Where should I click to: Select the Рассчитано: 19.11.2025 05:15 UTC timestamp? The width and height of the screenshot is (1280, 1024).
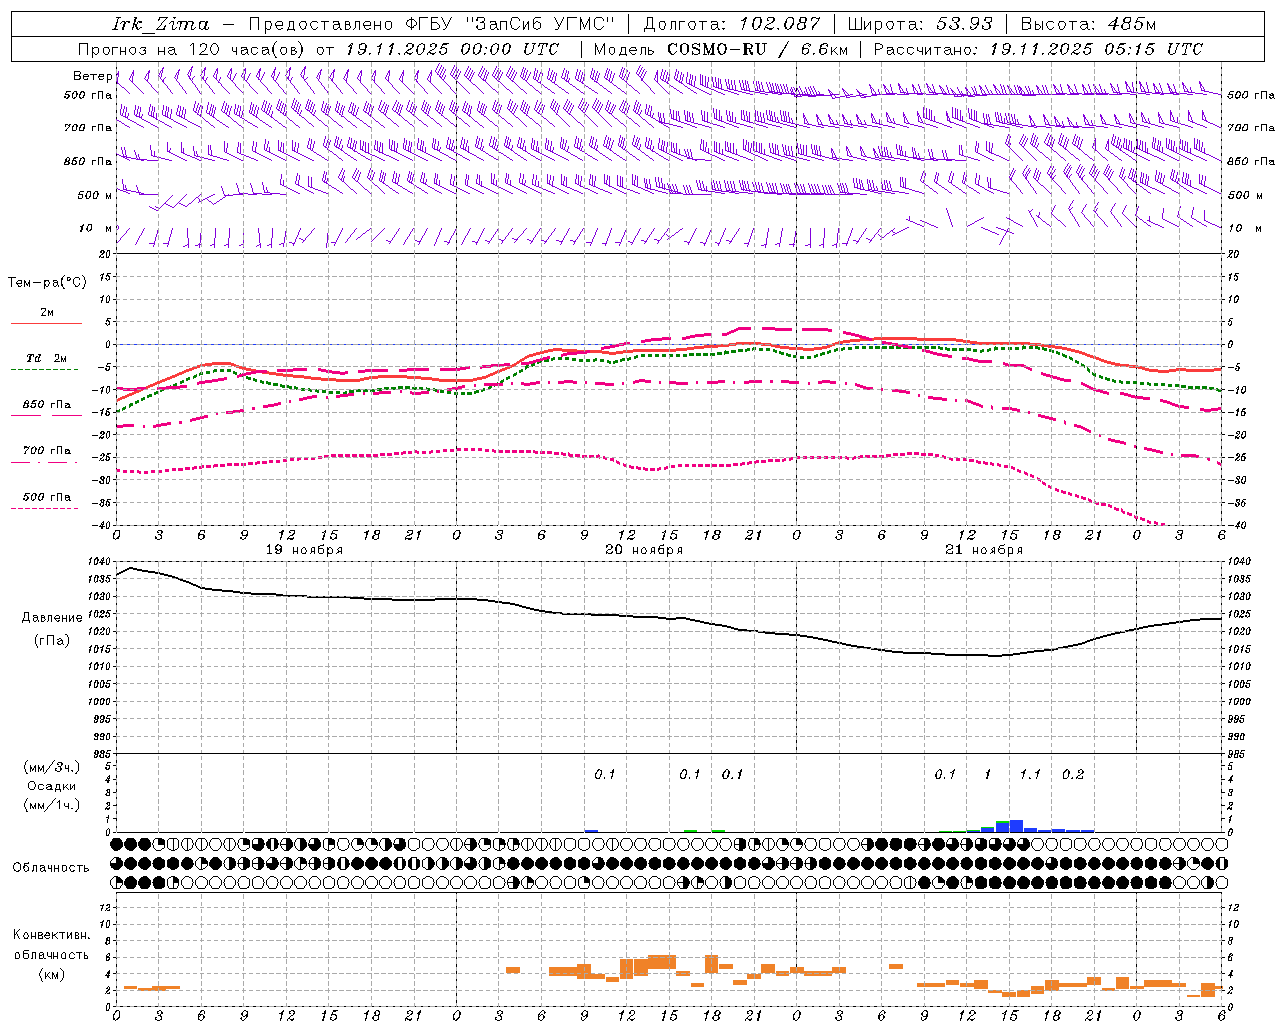pyautogui.click(x=1038, y=49)
